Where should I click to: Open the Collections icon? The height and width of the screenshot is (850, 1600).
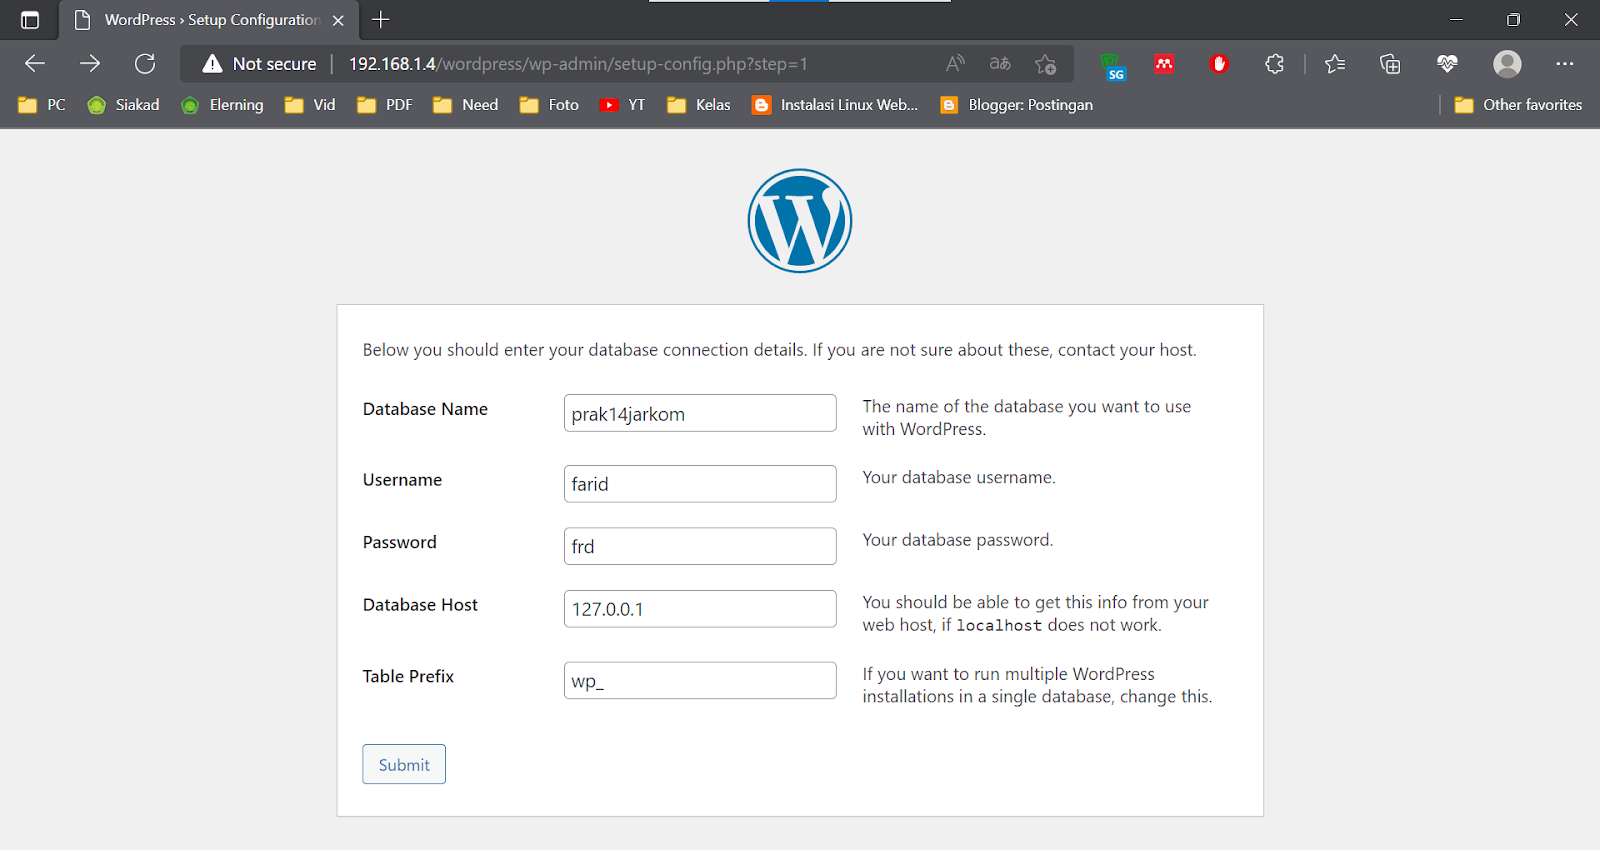(x=1390, y=64)
